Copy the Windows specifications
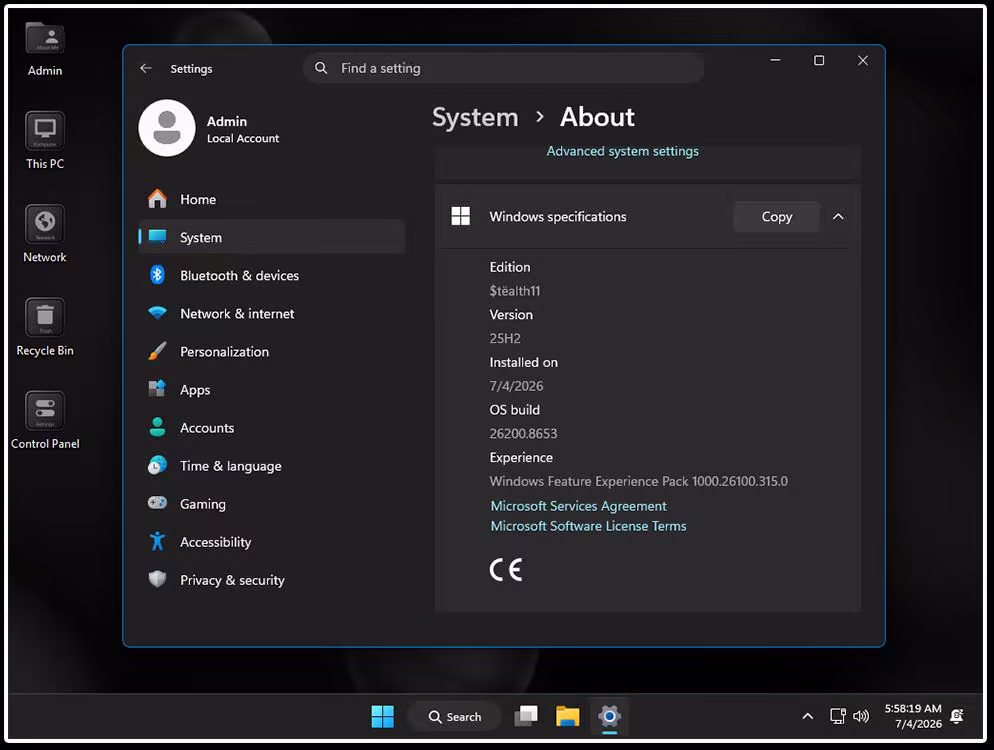994x750 pixels. [777, 217]
